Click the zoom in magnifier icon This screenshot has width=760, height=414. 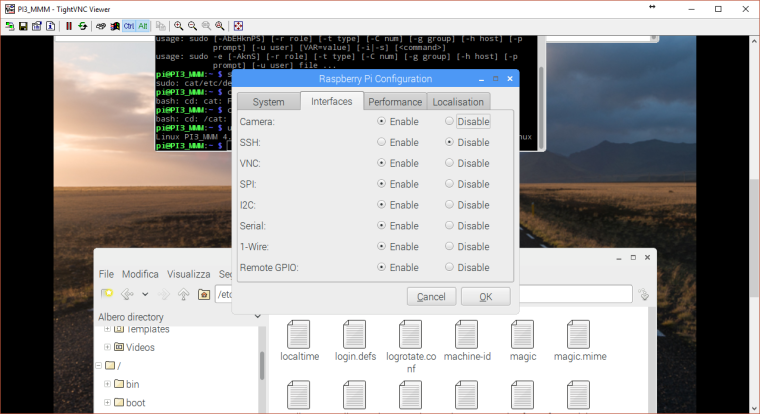point(178,26)
